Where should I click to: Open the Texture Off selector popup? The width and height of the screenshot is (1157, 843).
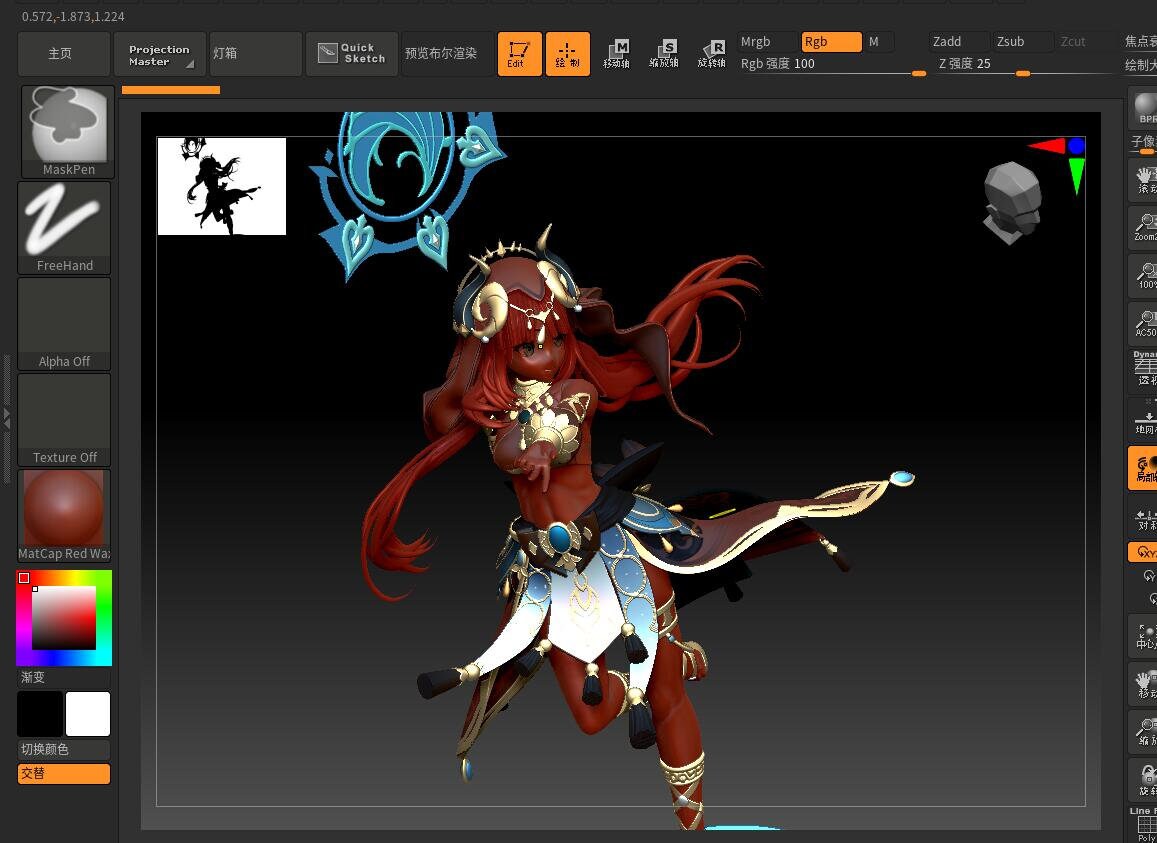[x=64, y=410]
